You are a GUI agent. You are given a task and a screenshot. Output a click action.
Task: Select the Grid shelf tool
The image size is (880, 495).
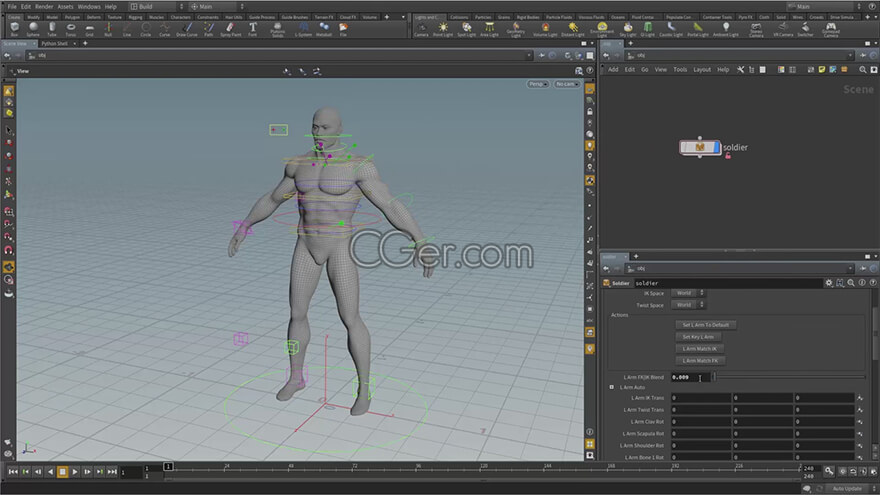pos(89,29)
